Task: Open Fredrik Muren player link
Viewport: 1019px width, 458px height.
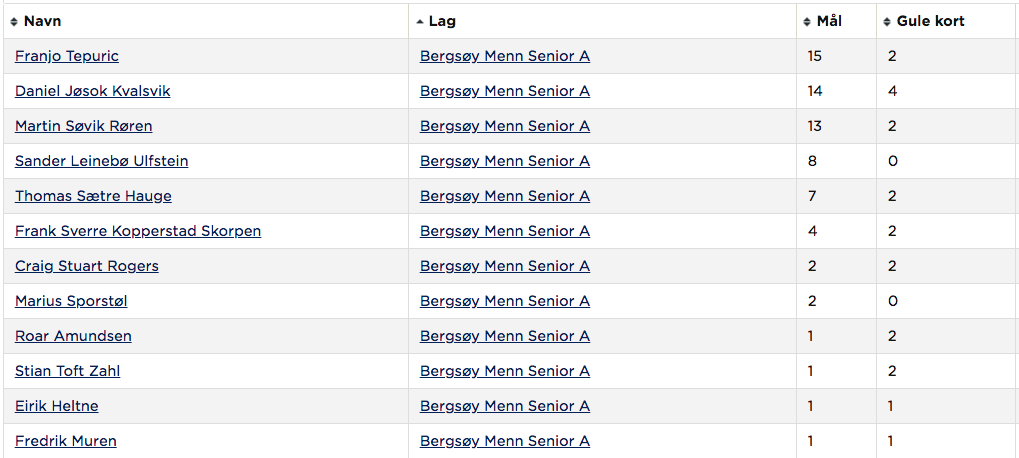Action: click(x=66, y=442)
